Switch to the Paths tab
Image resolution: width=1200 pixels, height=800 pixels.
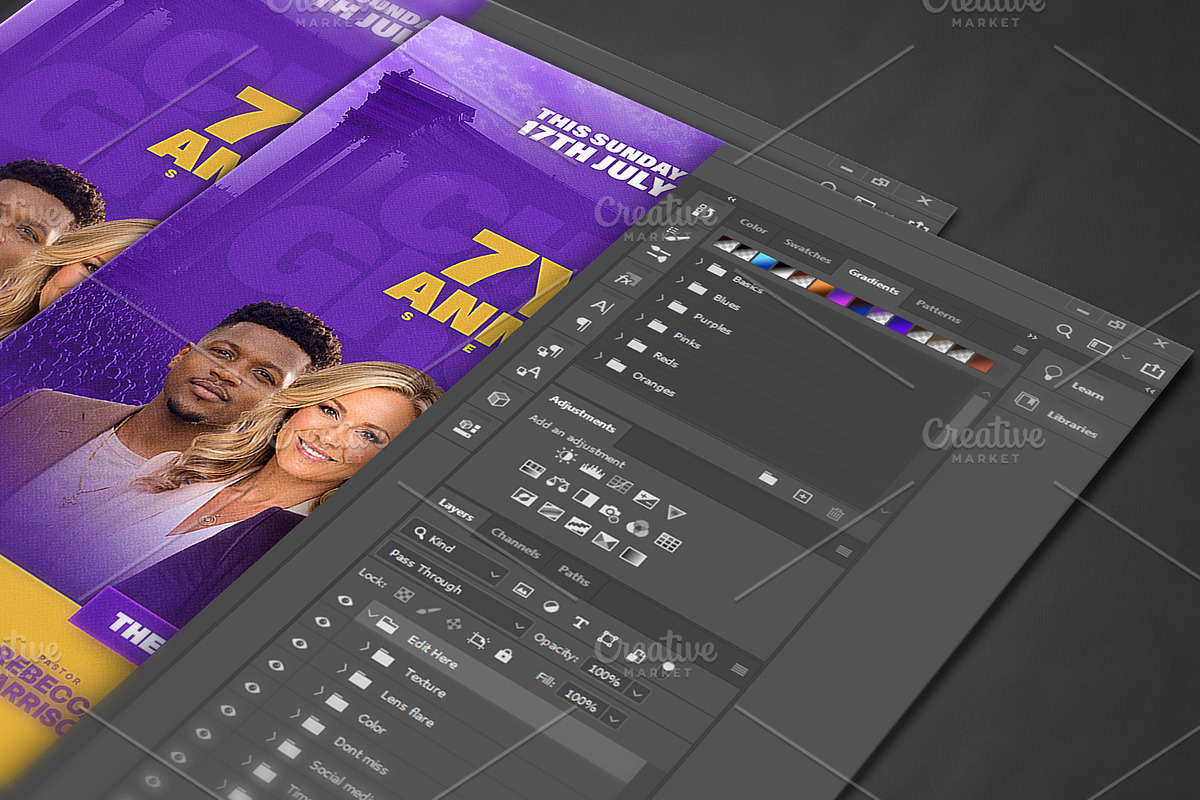[574, 577]
